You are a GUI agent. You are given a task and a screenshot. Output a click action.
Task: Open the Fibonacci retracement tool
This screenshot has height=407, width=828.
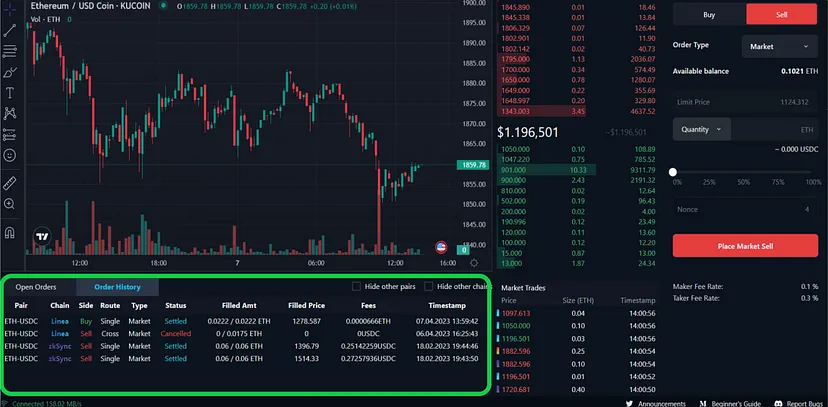[x=10, y=51]
